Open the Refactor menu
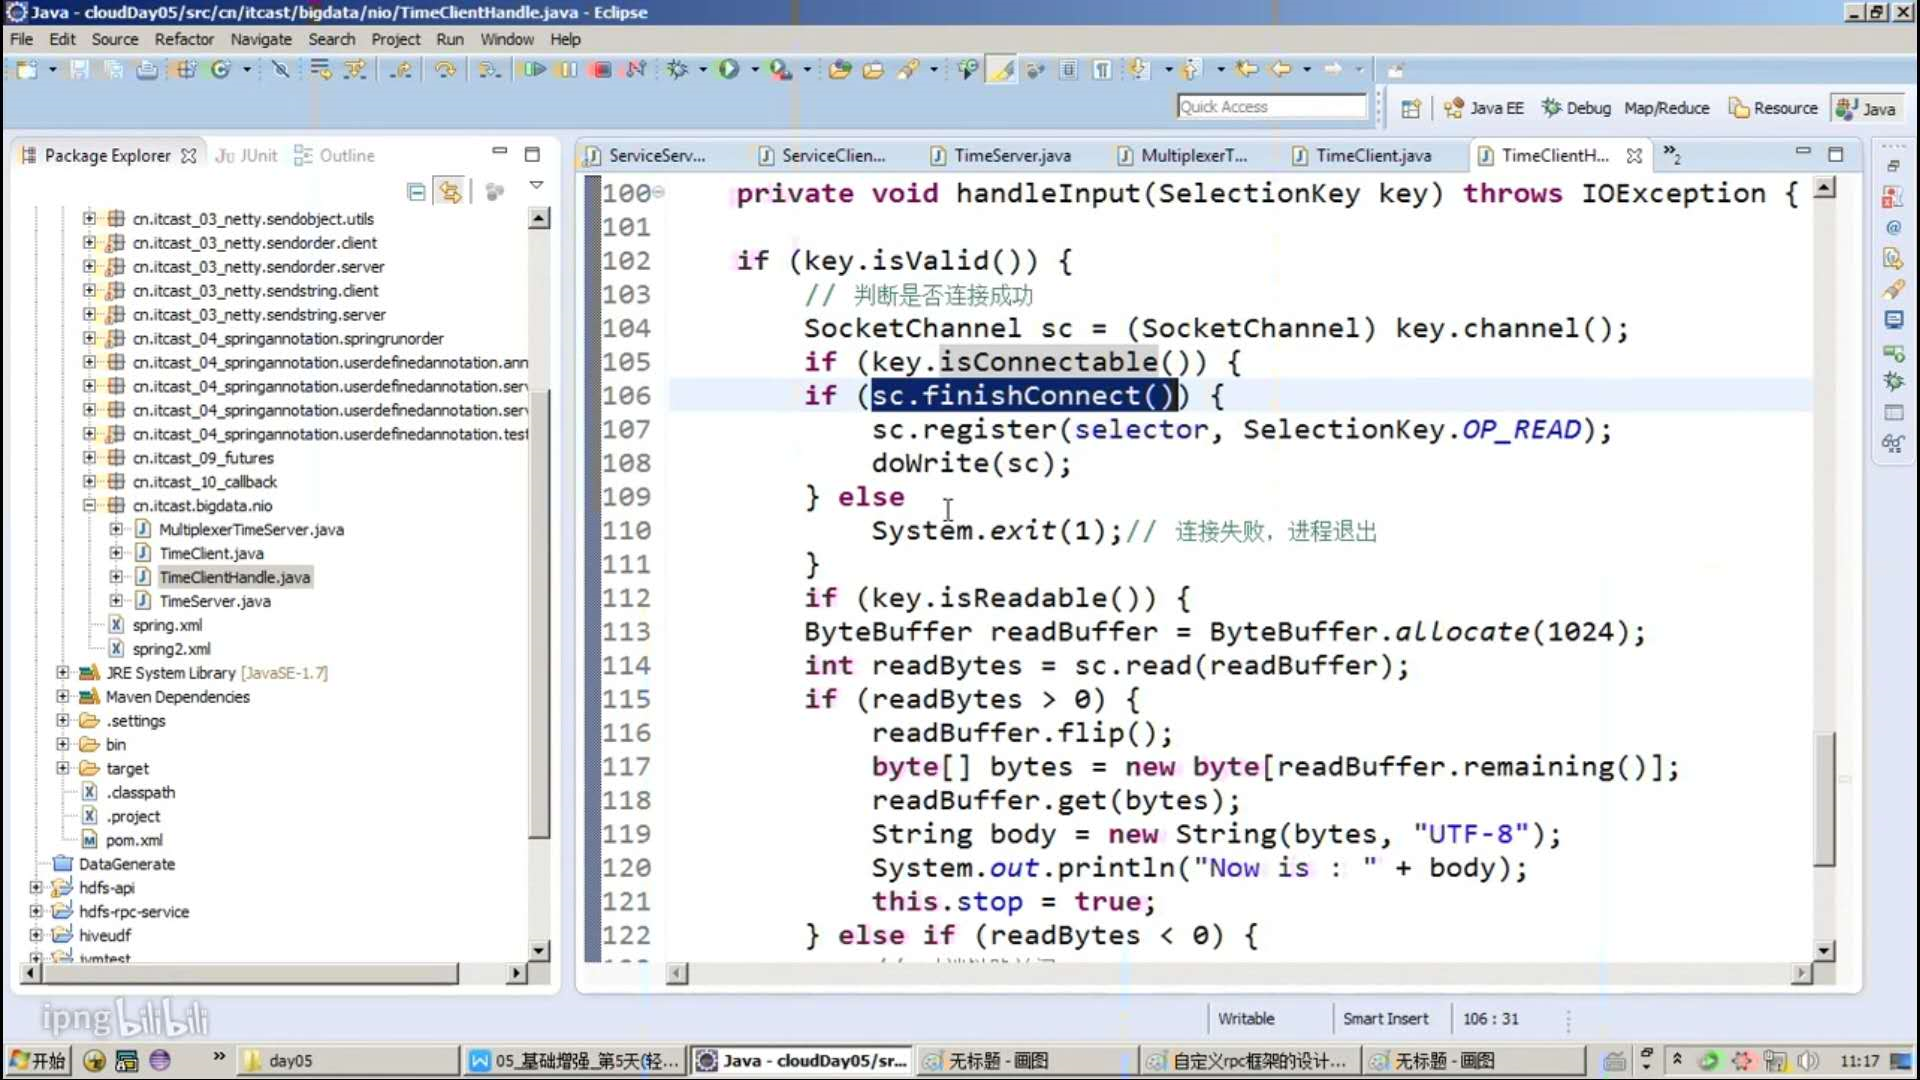 (x=183, y=39)
